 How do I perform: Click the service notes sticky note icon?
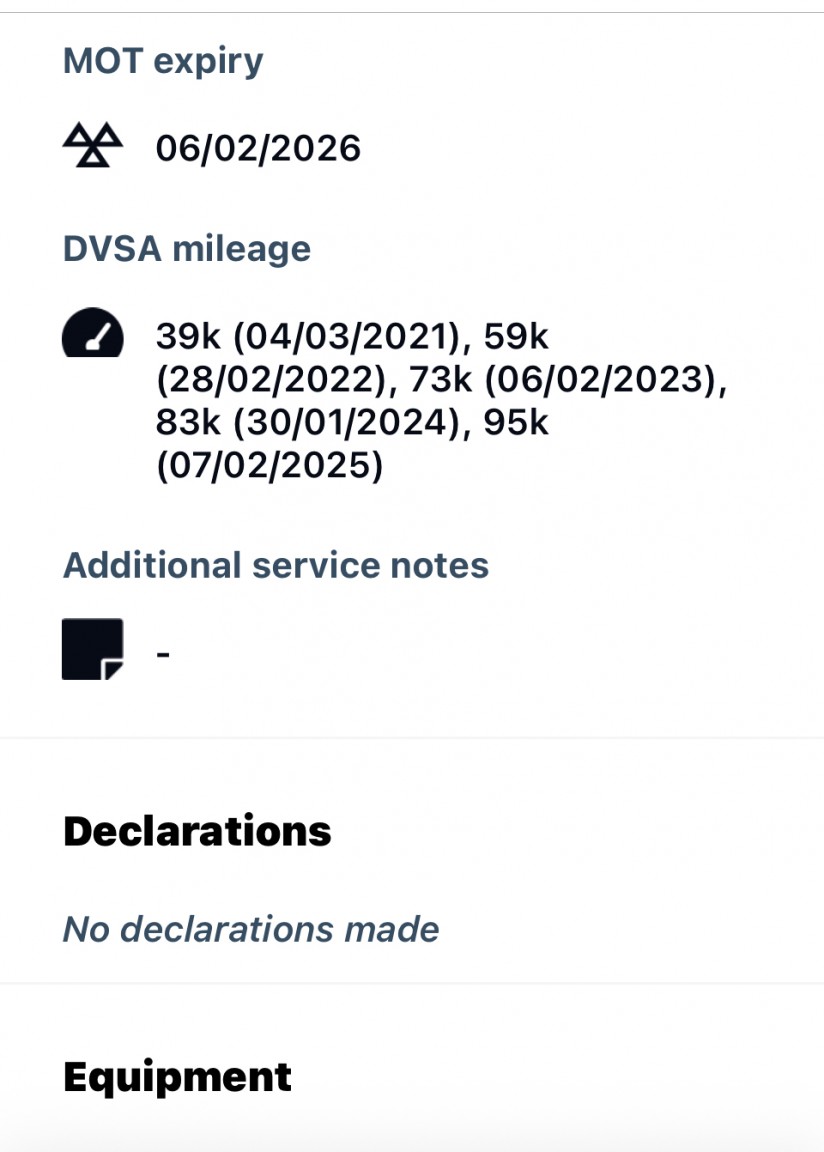pyautogui.click(x=92, y=649)
